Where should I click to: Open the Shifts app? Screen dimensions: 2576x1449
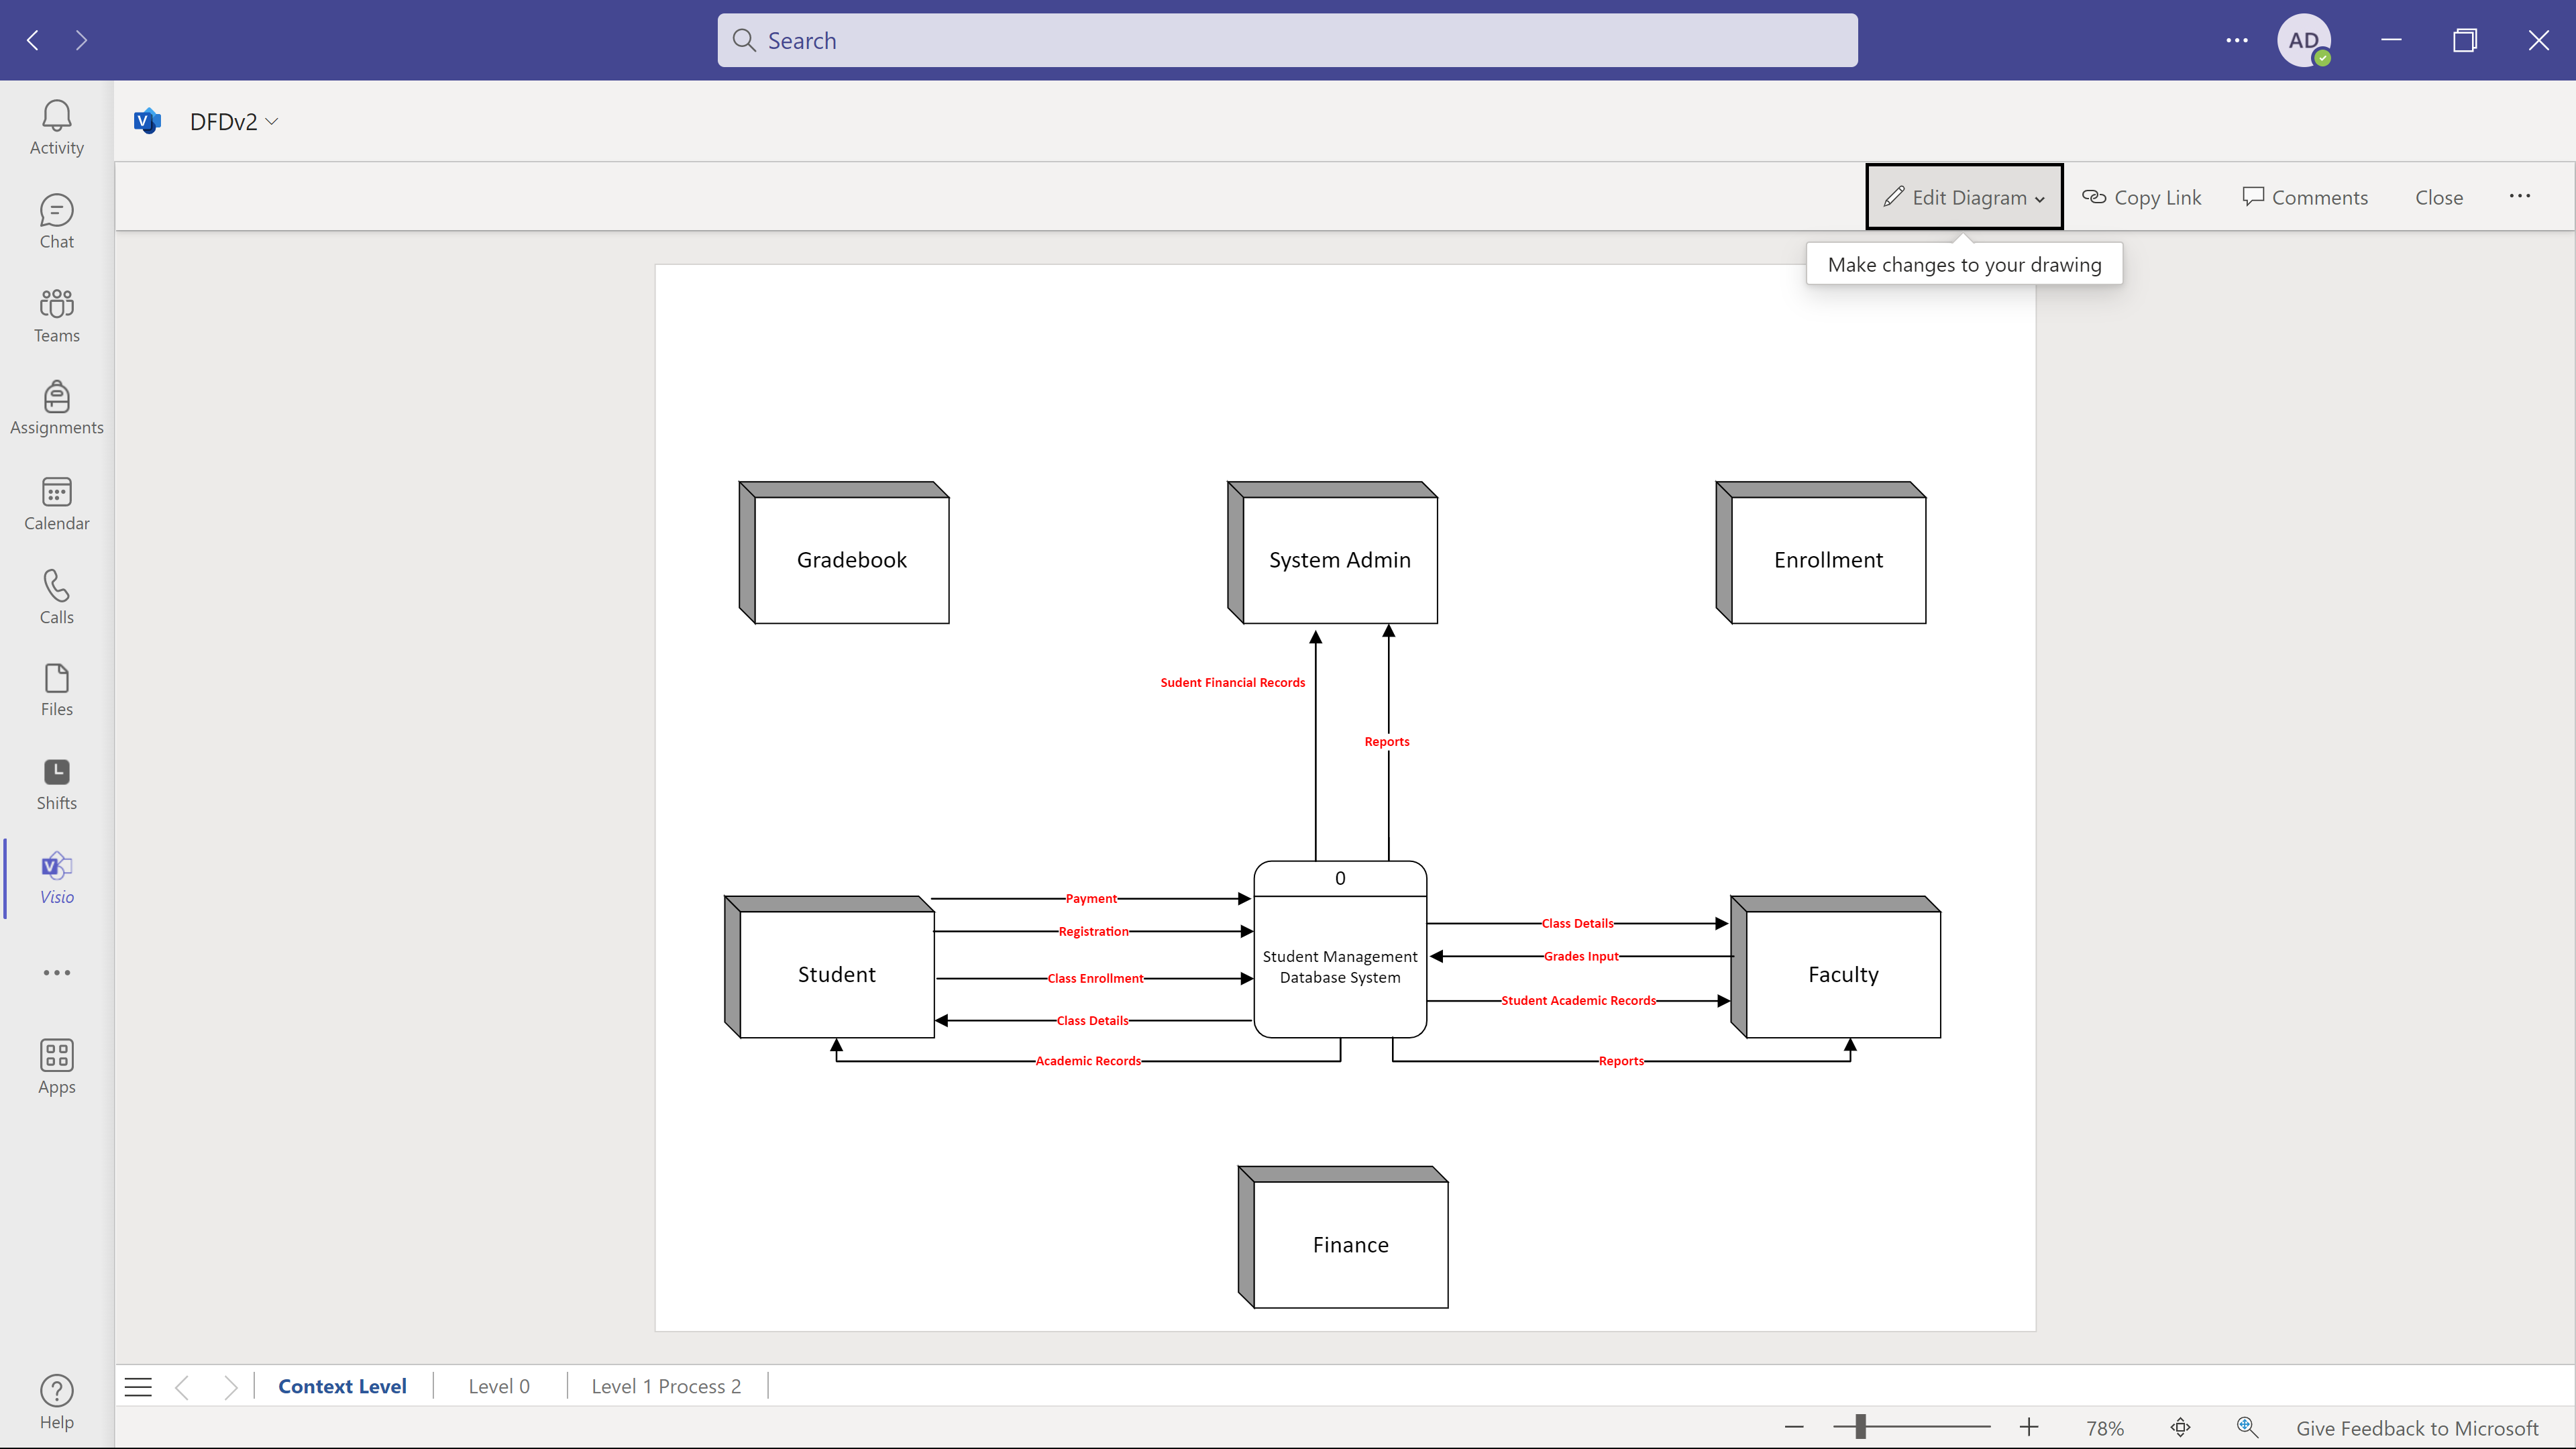(x=56, y=785)
